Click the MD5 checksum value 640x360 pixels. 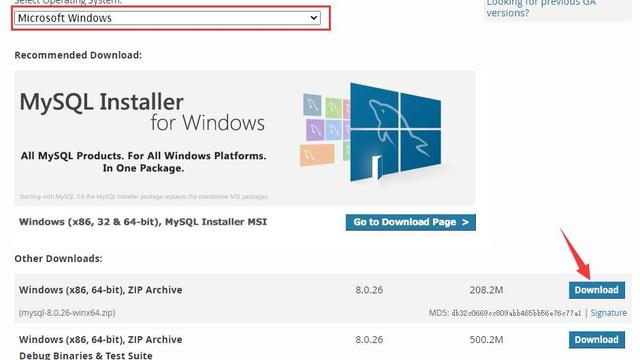pyautogui.click(x=516, y=313)
